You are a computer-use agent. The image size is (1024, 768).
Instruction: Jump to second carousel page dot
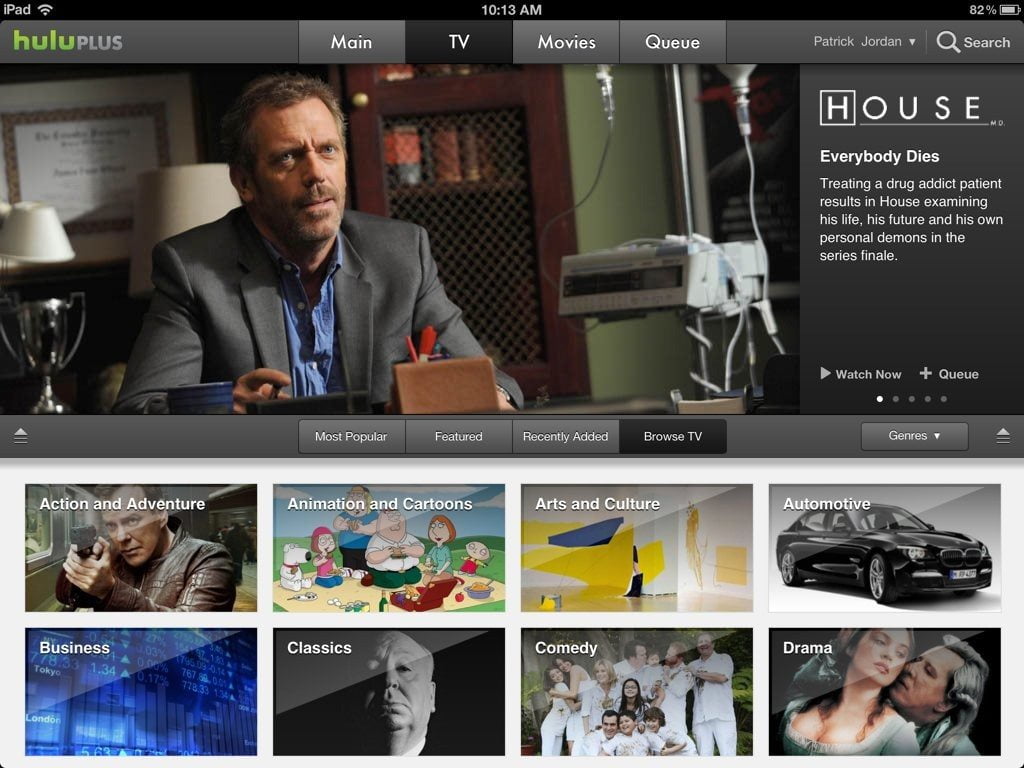[896, 399]
